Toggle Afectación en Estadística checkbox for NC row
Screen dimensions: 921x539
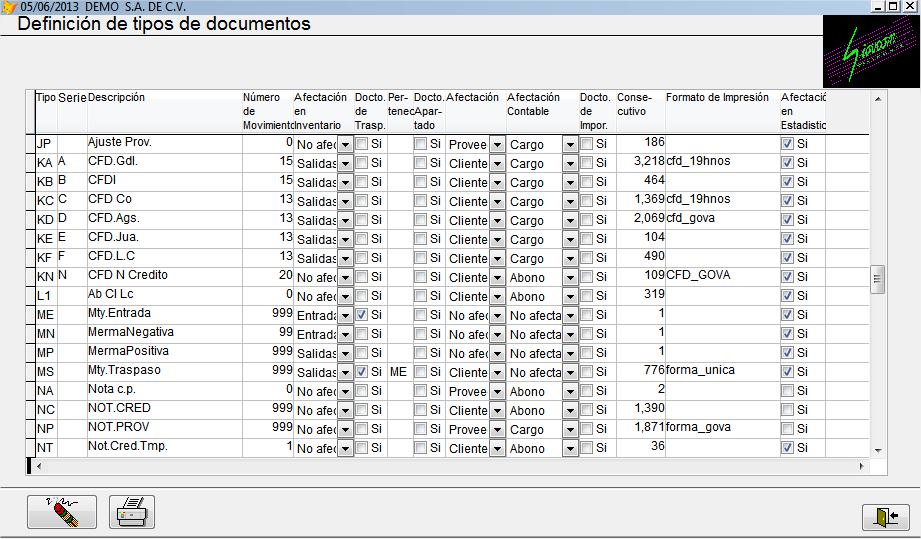pos(788,409)
